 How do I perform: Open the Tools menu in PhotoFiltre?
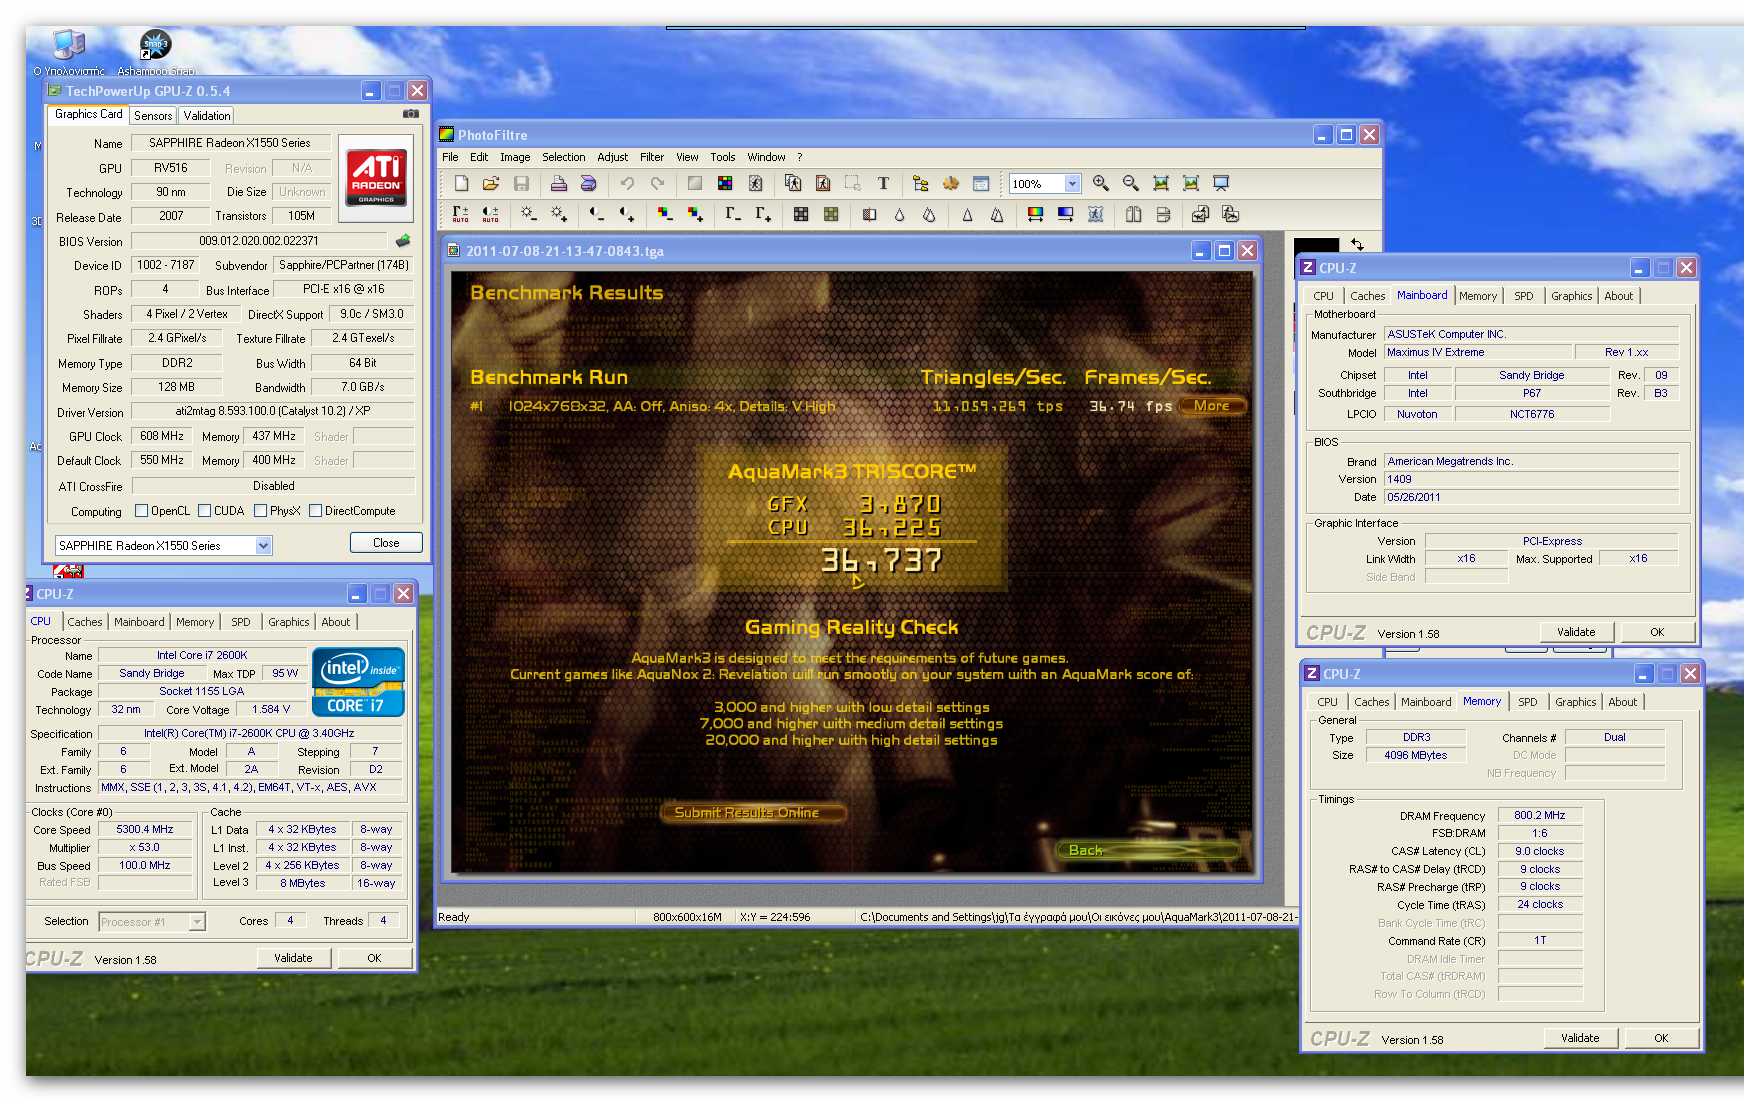pos(723,157)
